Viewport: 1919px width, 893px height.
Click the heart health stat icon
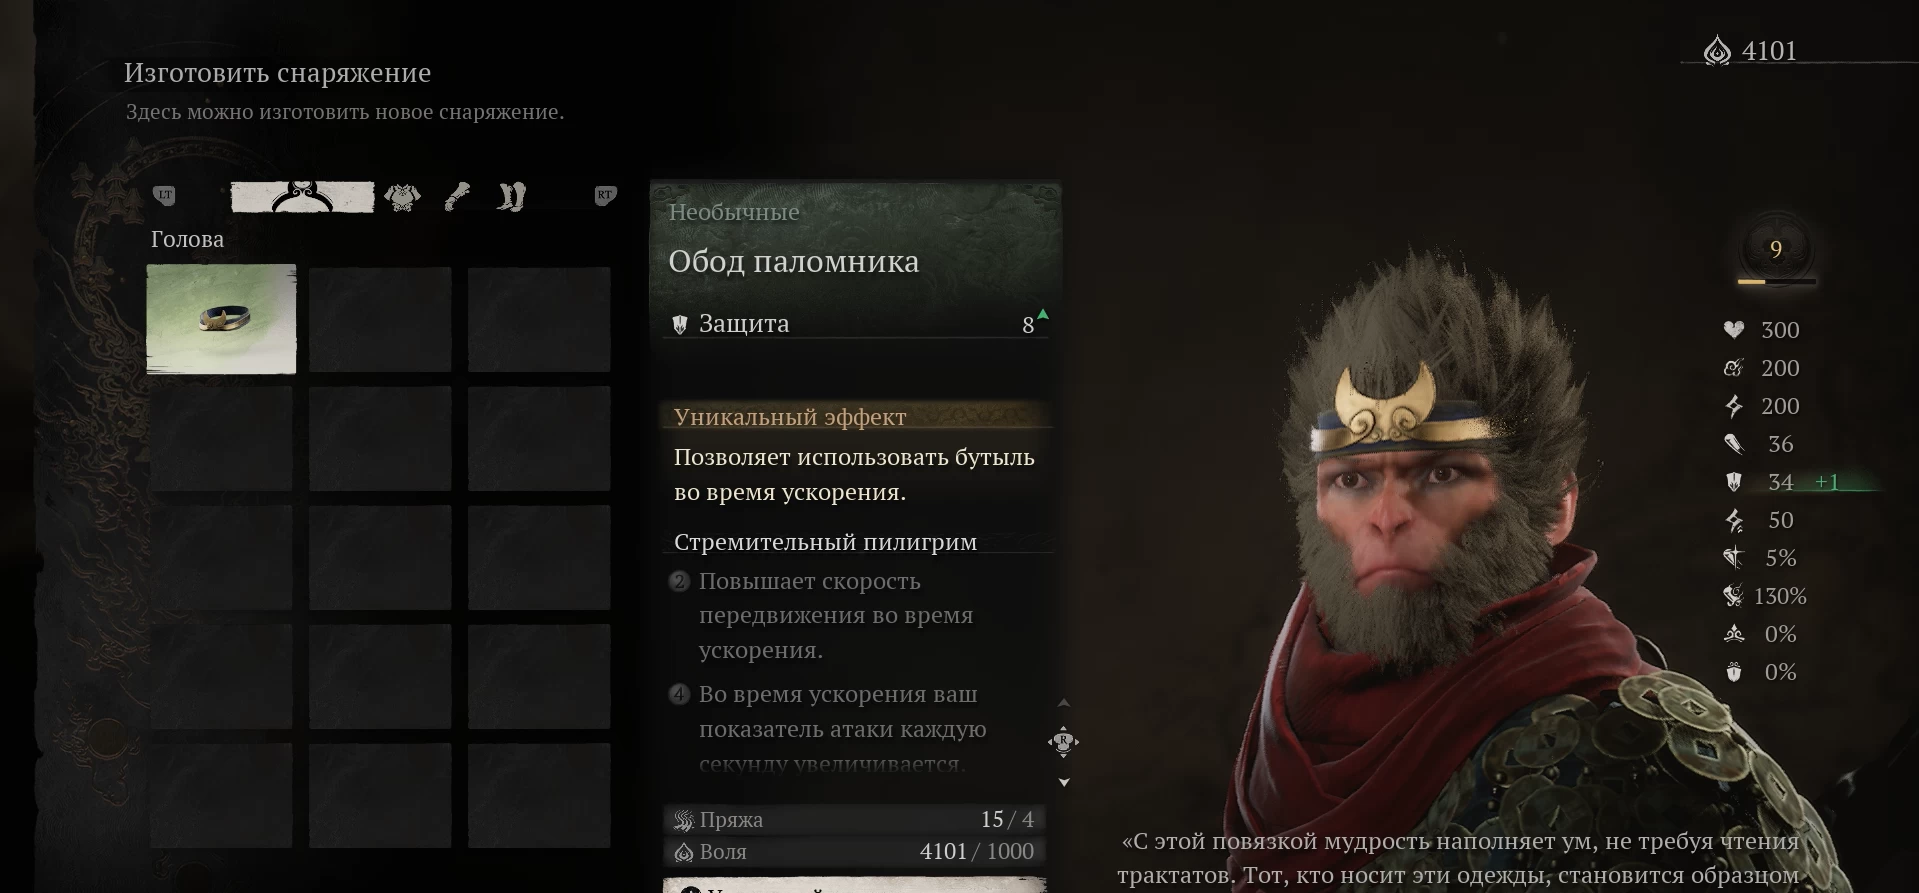click(1733, 330)
